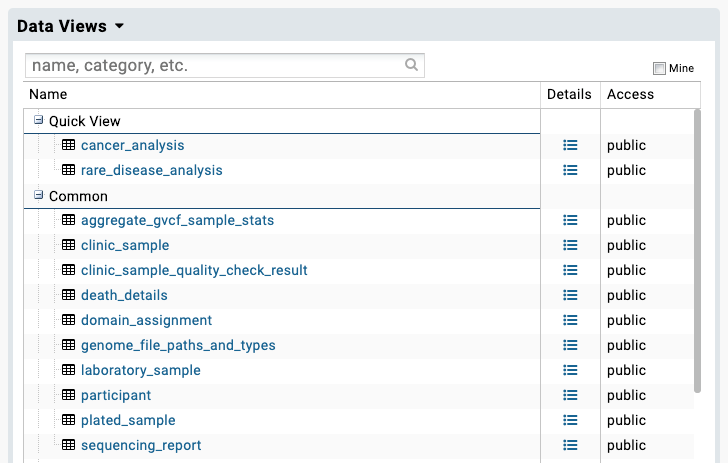Click details icon for domain_assignment

pos(570,320)
